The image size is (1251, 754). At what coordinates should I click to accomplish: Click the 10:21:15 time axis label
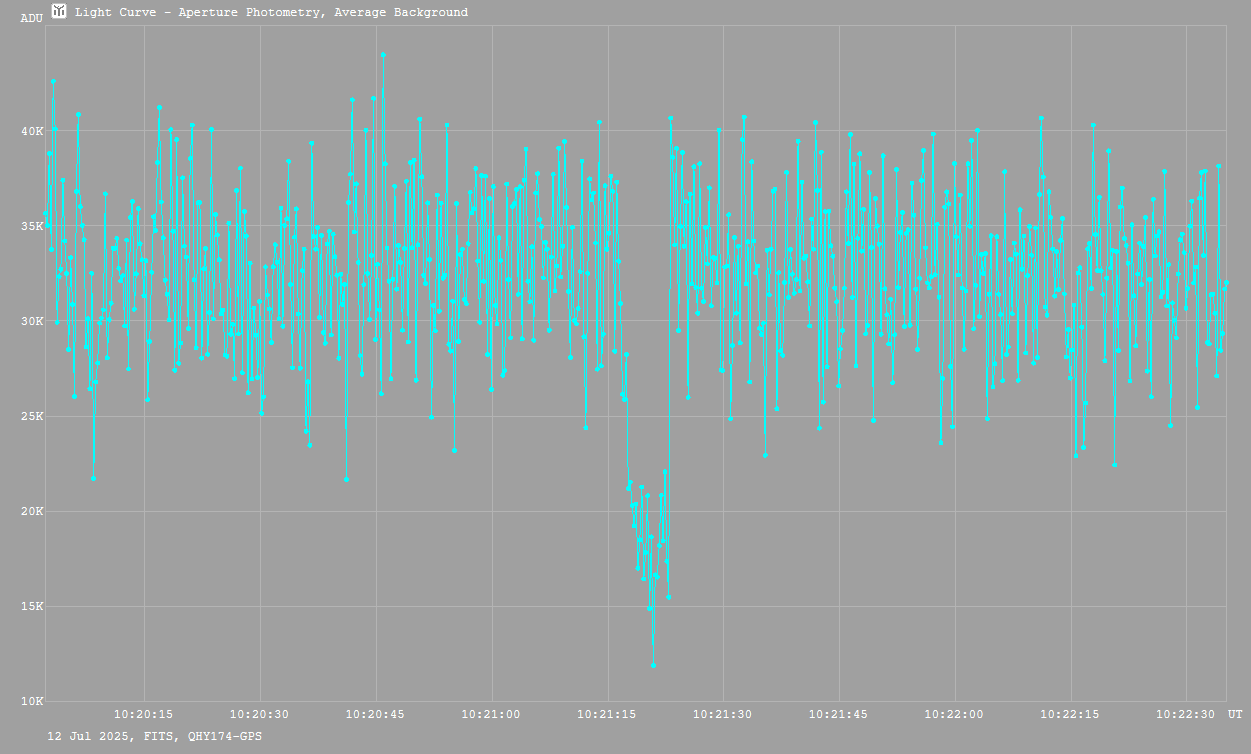608,714
